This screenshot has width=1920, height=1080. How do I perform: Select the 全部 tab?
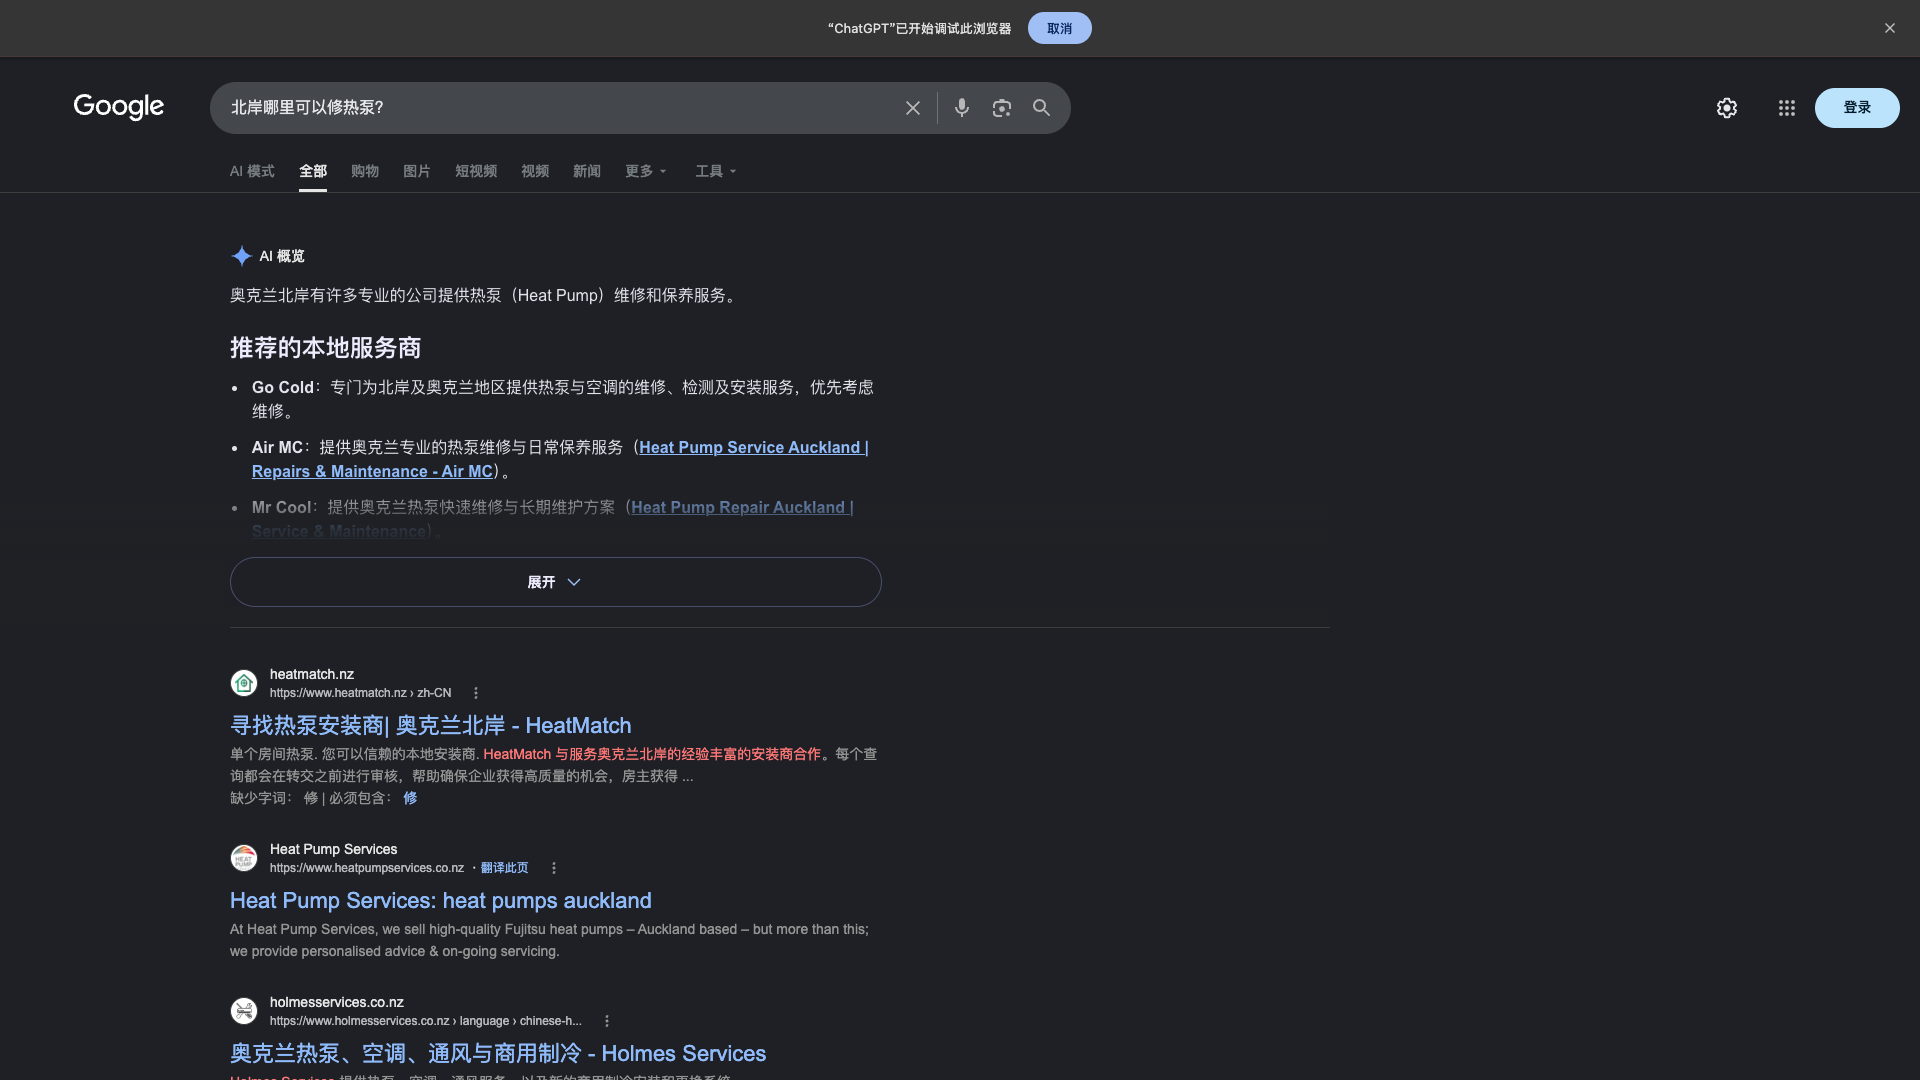[x=313, y=171]
